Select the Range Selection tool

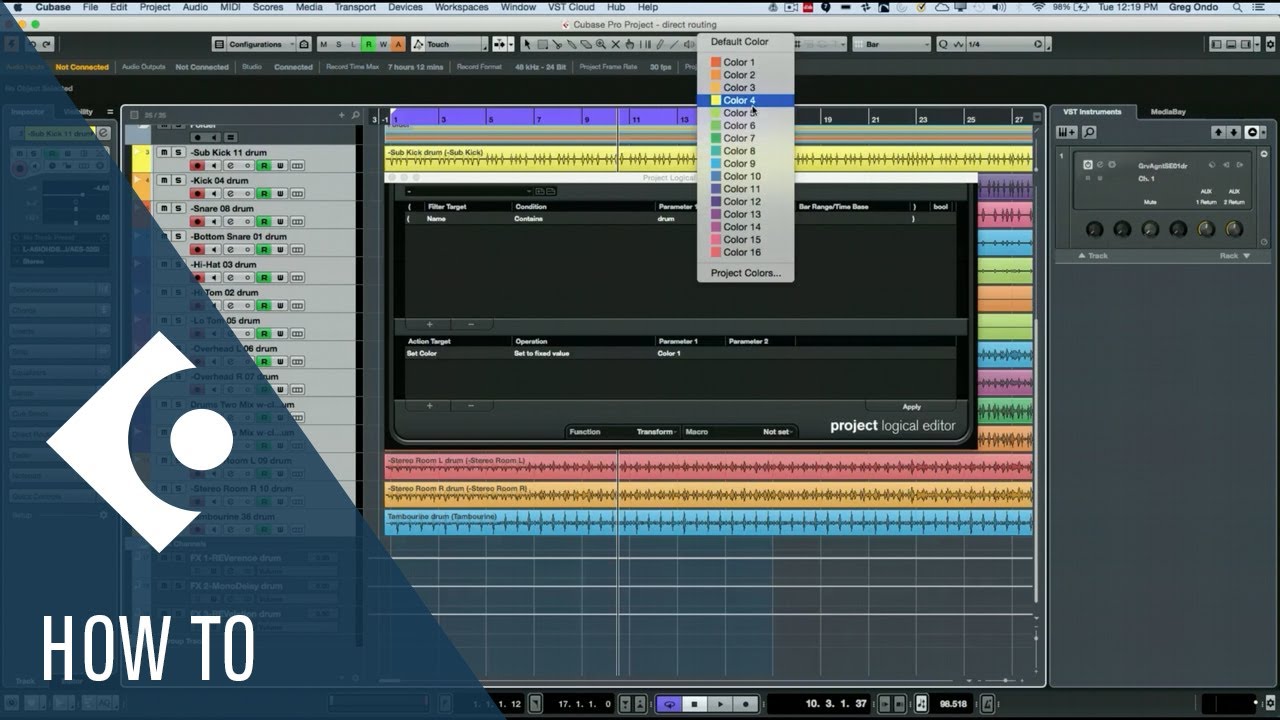(542, 44)
